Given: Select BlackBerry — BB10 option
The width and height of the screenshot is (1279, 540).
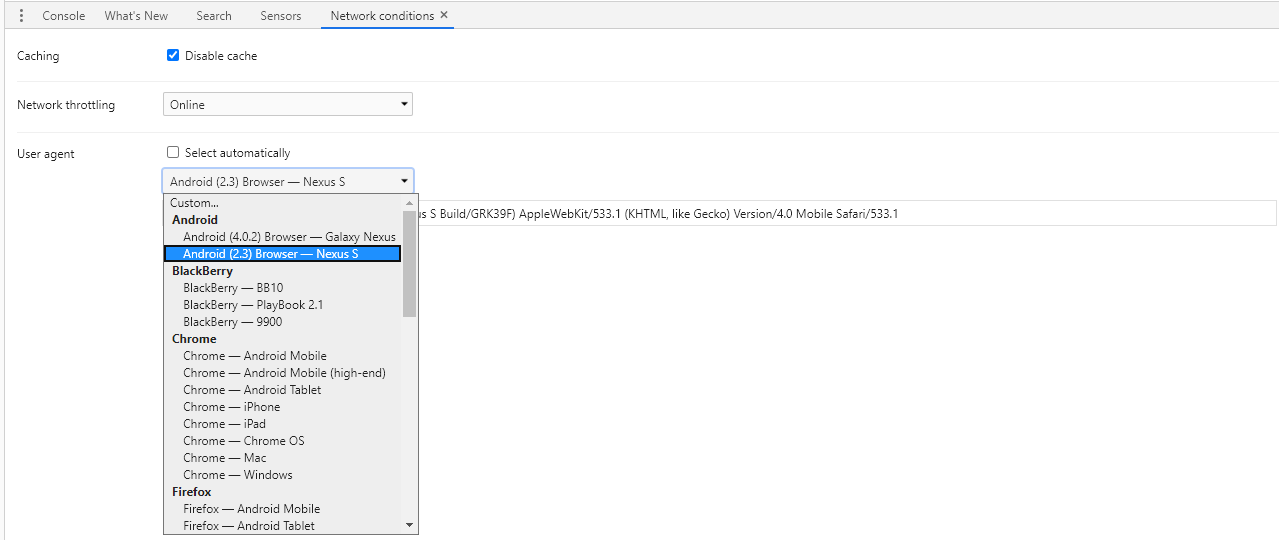Looking at the screenshot, I should tap(283, 288).
